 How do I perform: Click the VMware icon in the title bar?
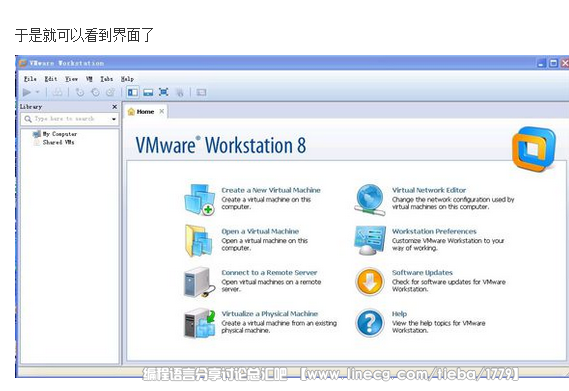coord(23,63)
